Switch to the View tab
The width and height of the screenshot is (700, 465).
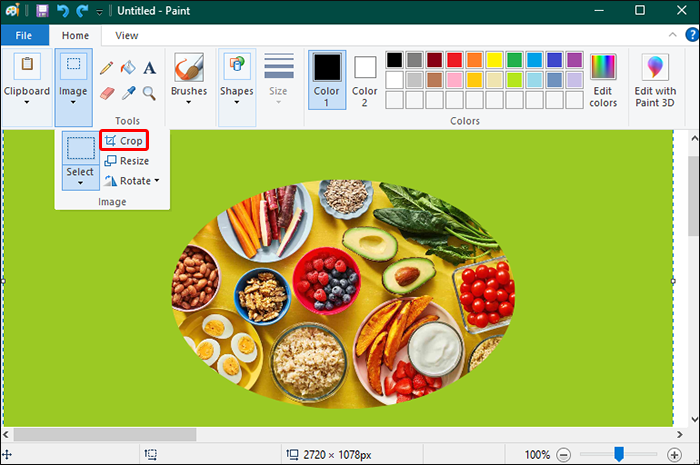click(127, 35)
